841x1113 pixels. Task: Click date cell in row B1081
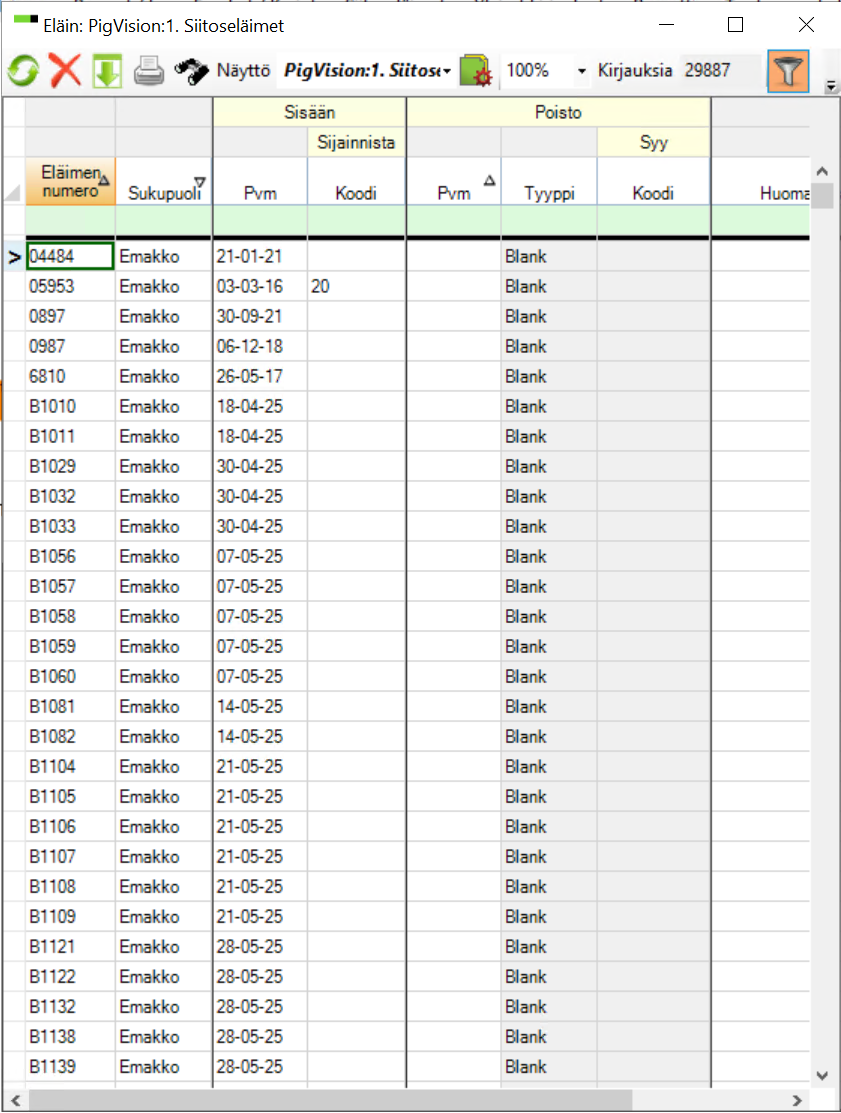260,706
